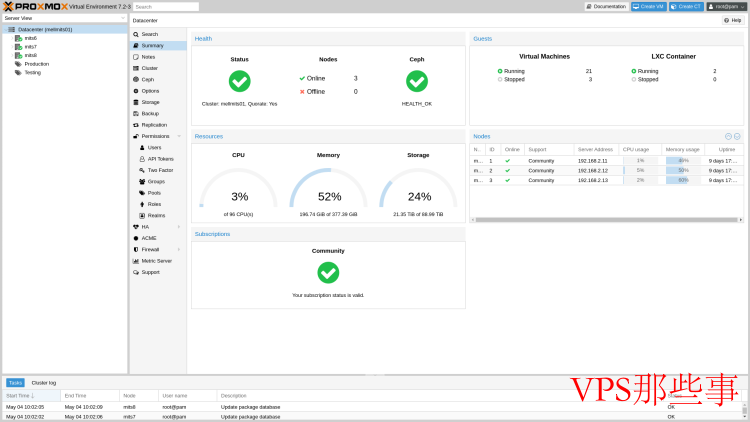Open the Groups icon
The height and width of the screenshot is (422, 750).
pyautogui.click(x=142, y=182)
